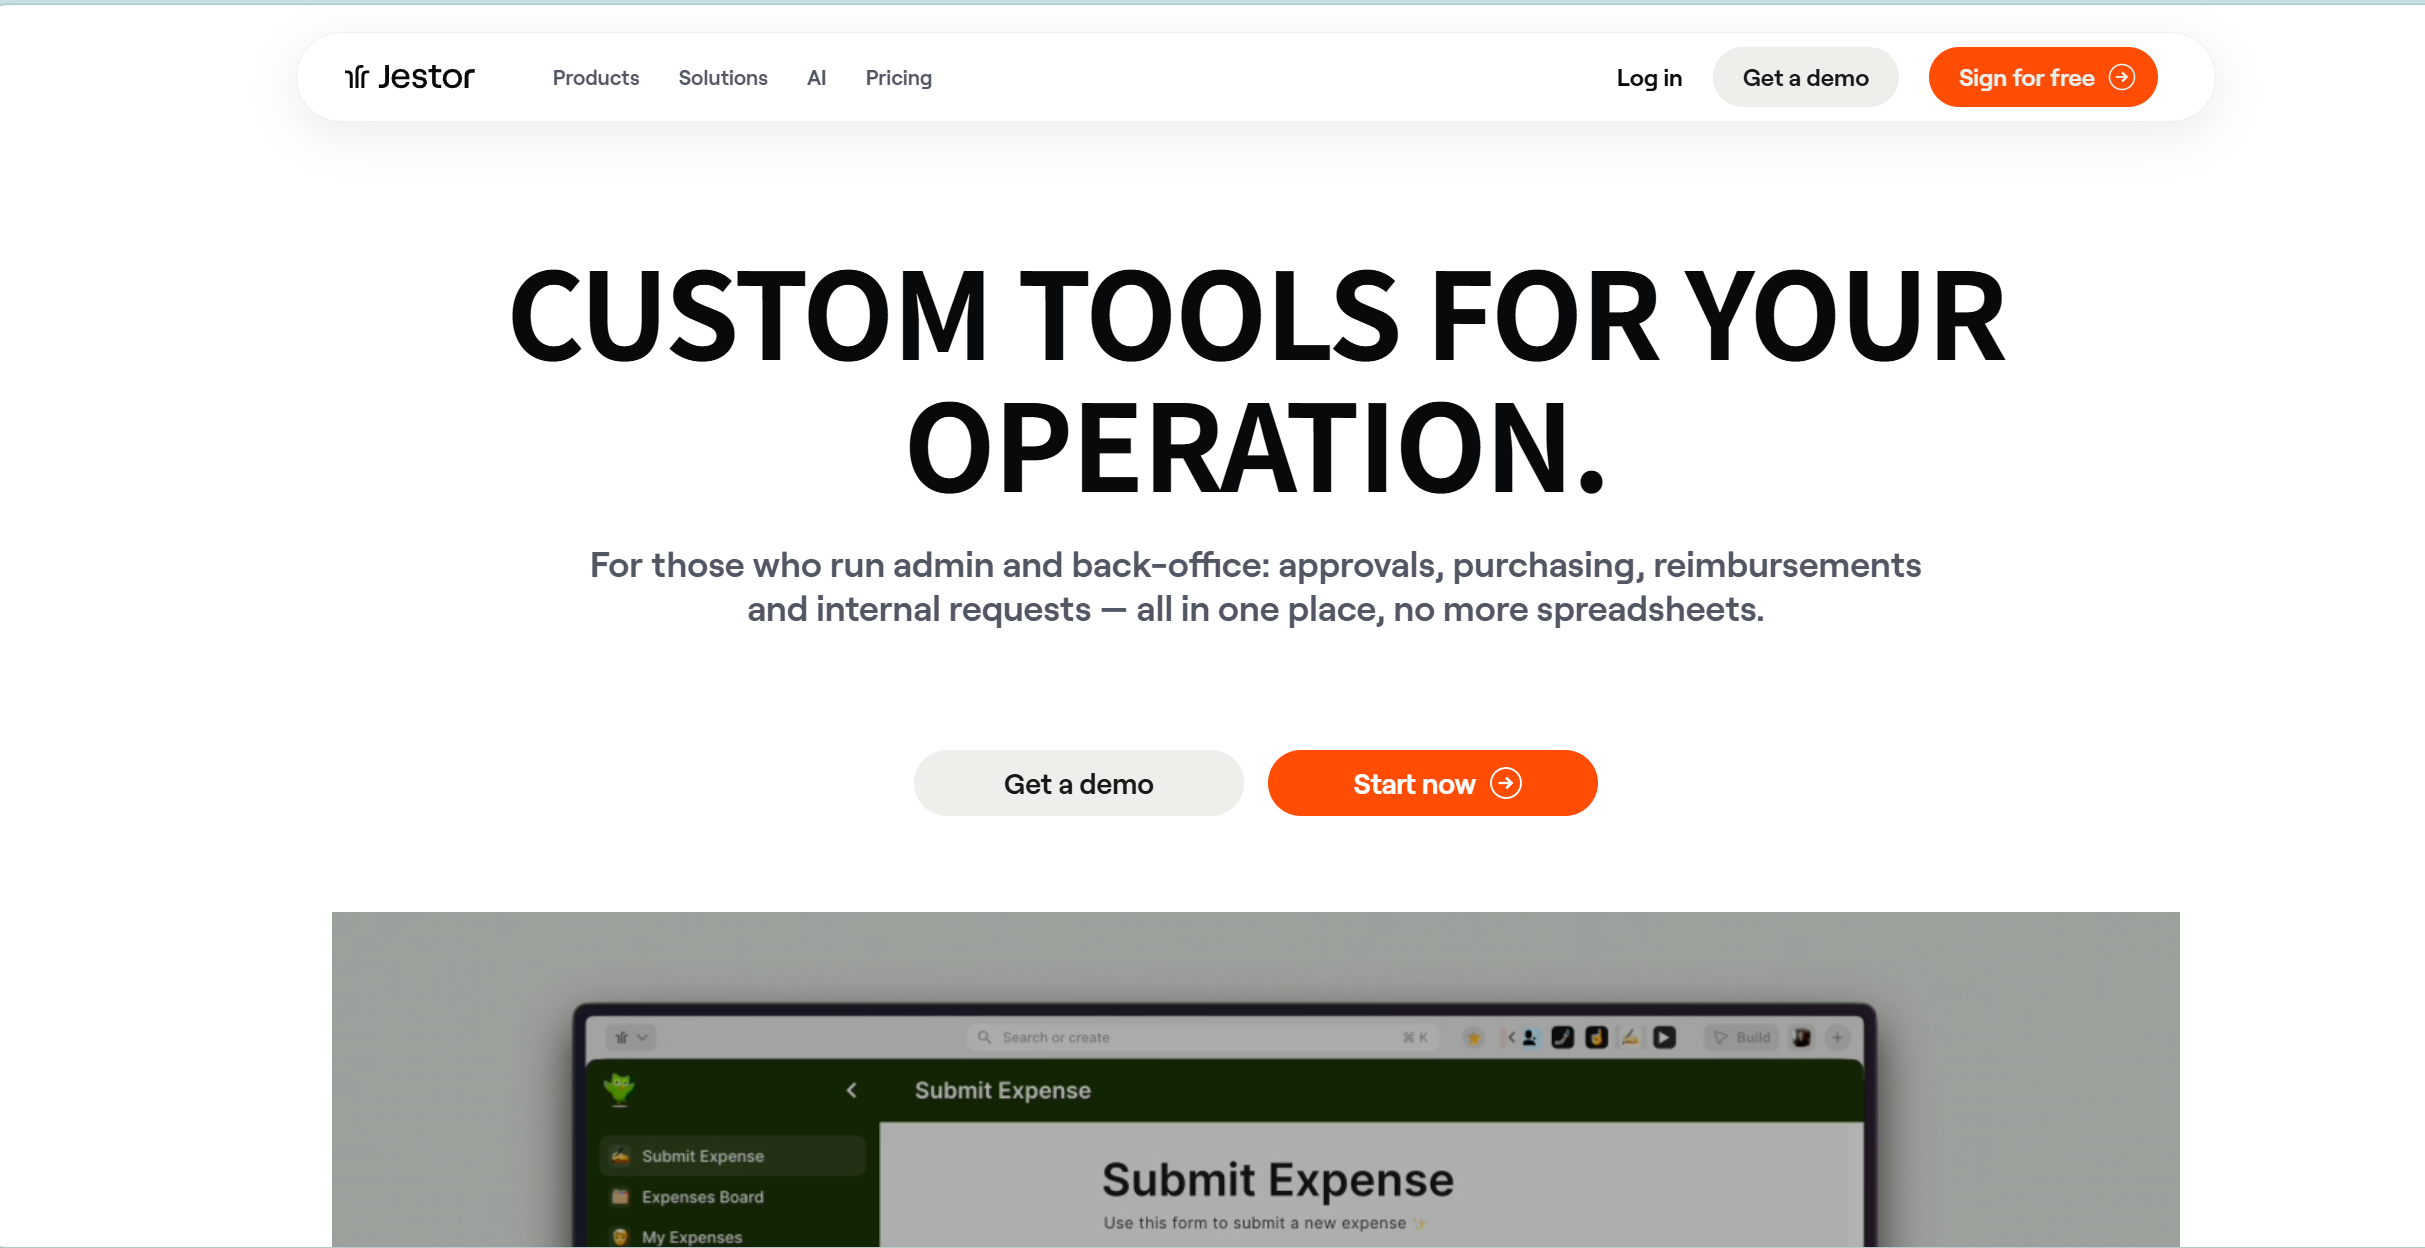Click the Sign for free button
Viewport: 2425px width, 1248px height.
pos(2043,77)
